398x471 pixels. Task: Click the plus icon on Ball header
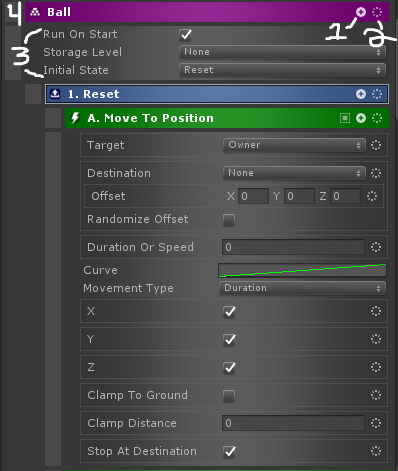[361, 12]
